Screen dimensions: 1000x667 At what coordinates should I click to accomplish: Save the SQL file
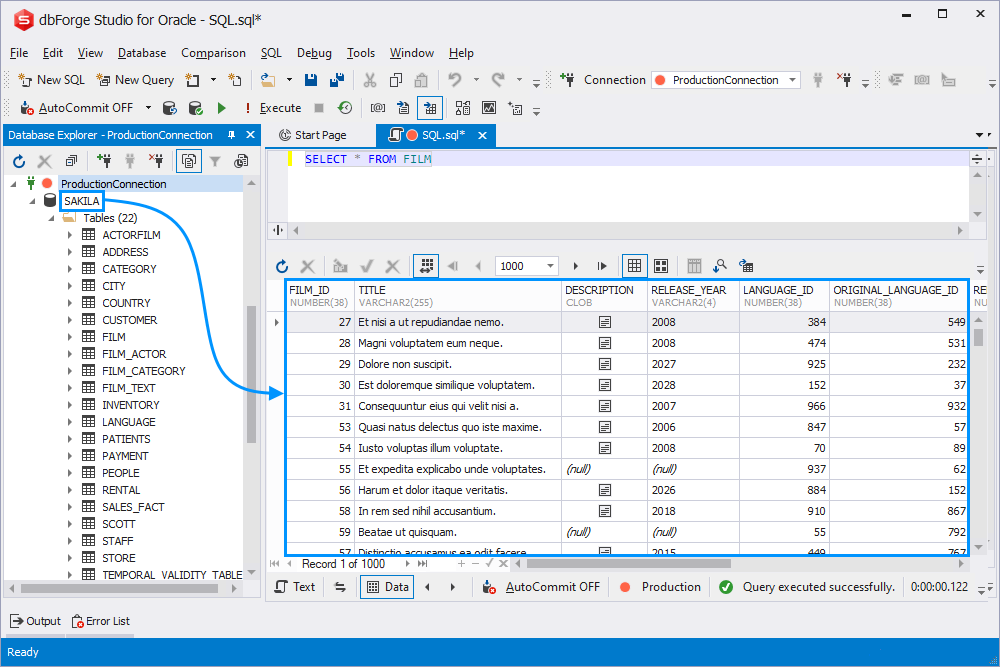311,79
